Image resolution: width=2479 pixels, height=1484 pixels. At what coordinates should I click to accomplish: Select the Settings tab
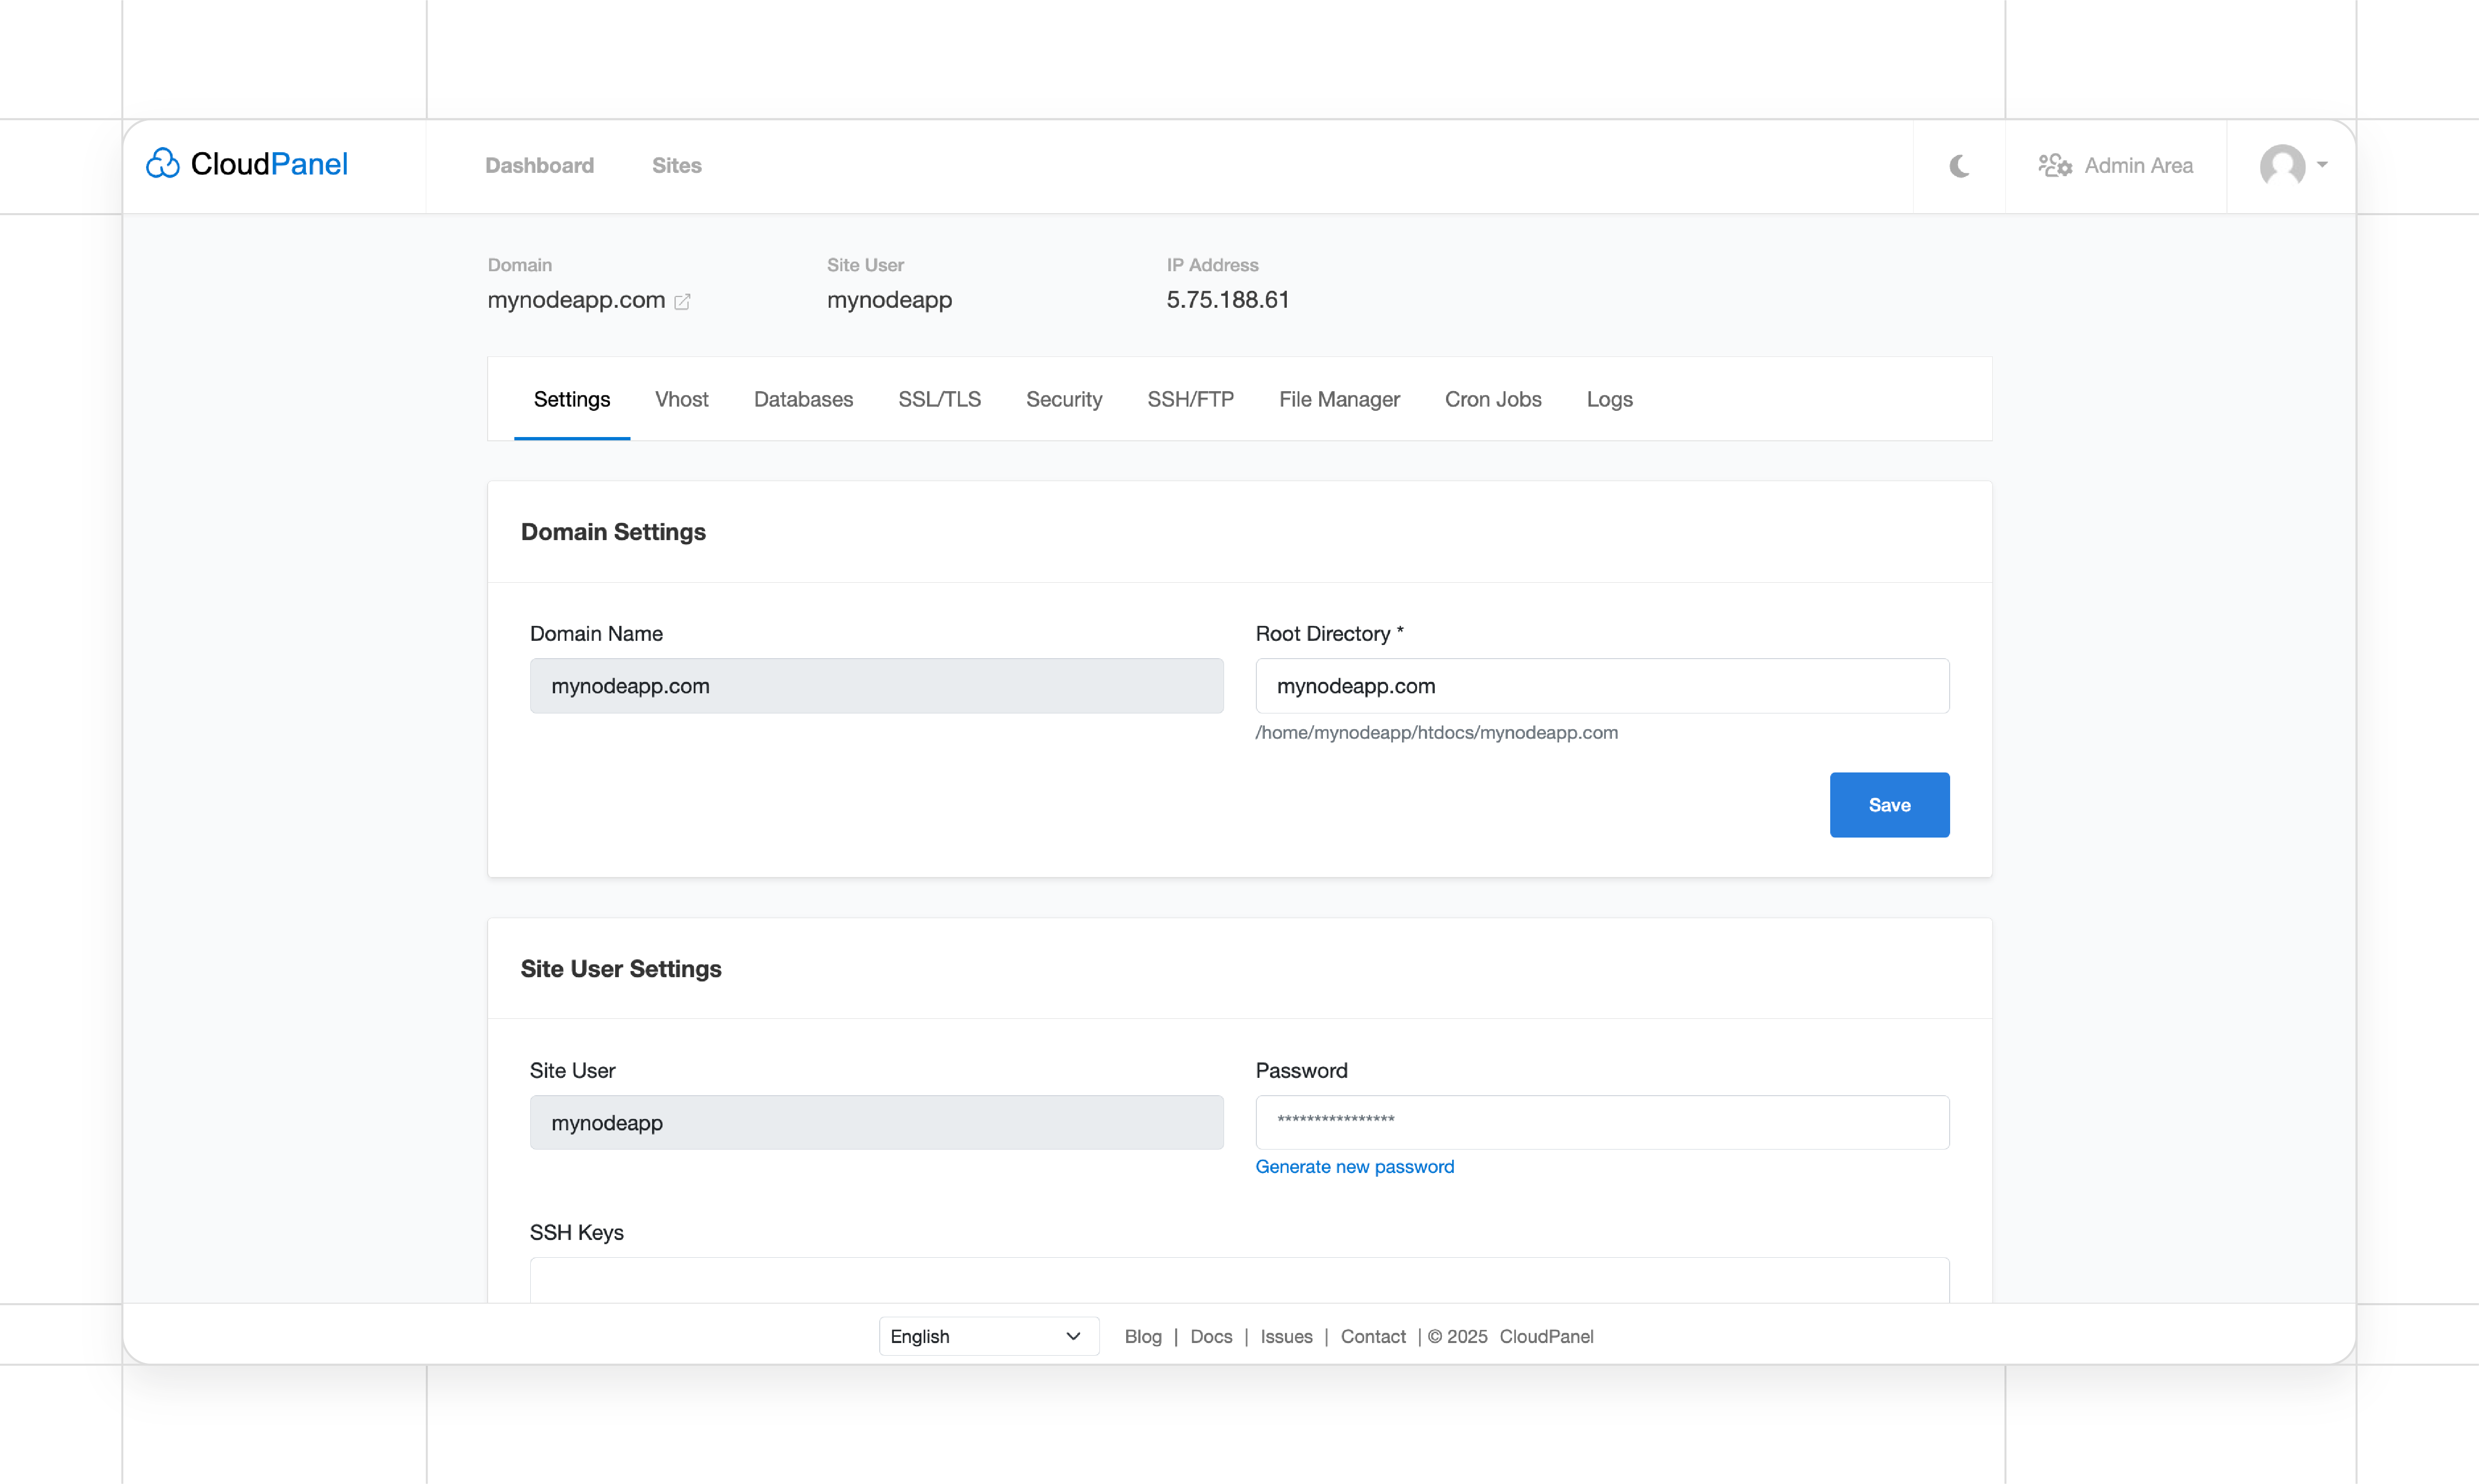[x=572, y=399]
